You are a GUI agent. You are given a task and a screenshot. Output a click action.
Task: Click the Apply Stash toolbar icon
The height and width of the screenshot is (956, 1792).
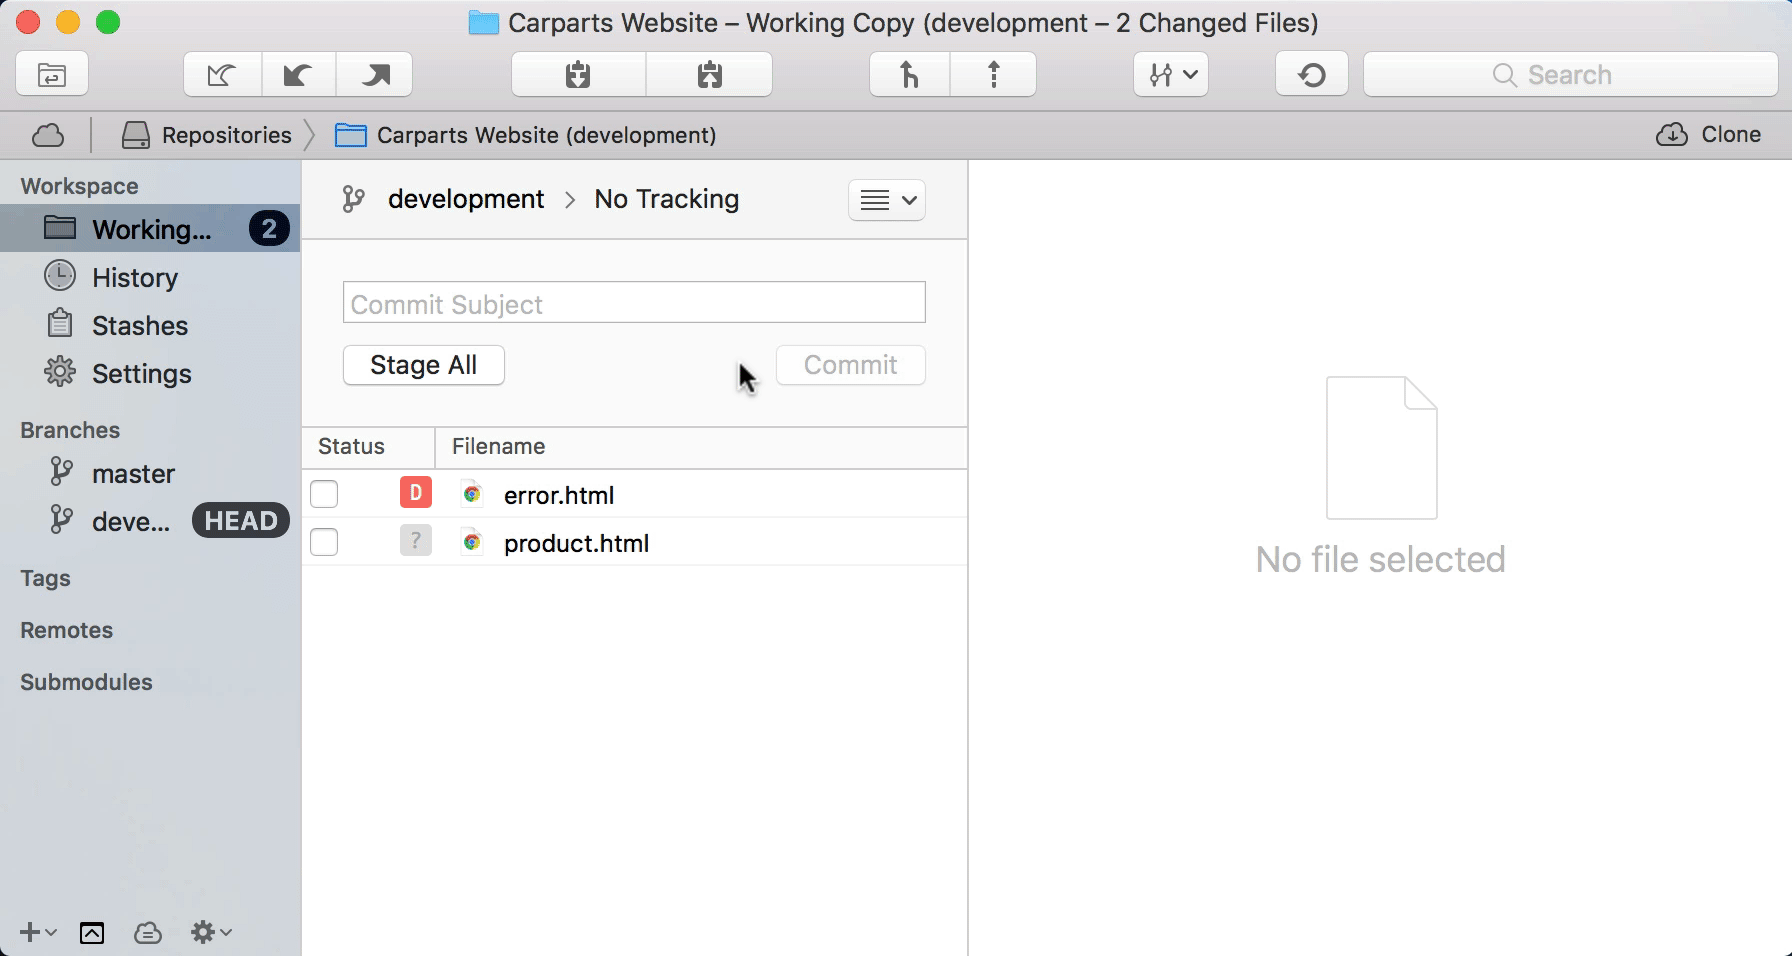(x=709, y=75)
